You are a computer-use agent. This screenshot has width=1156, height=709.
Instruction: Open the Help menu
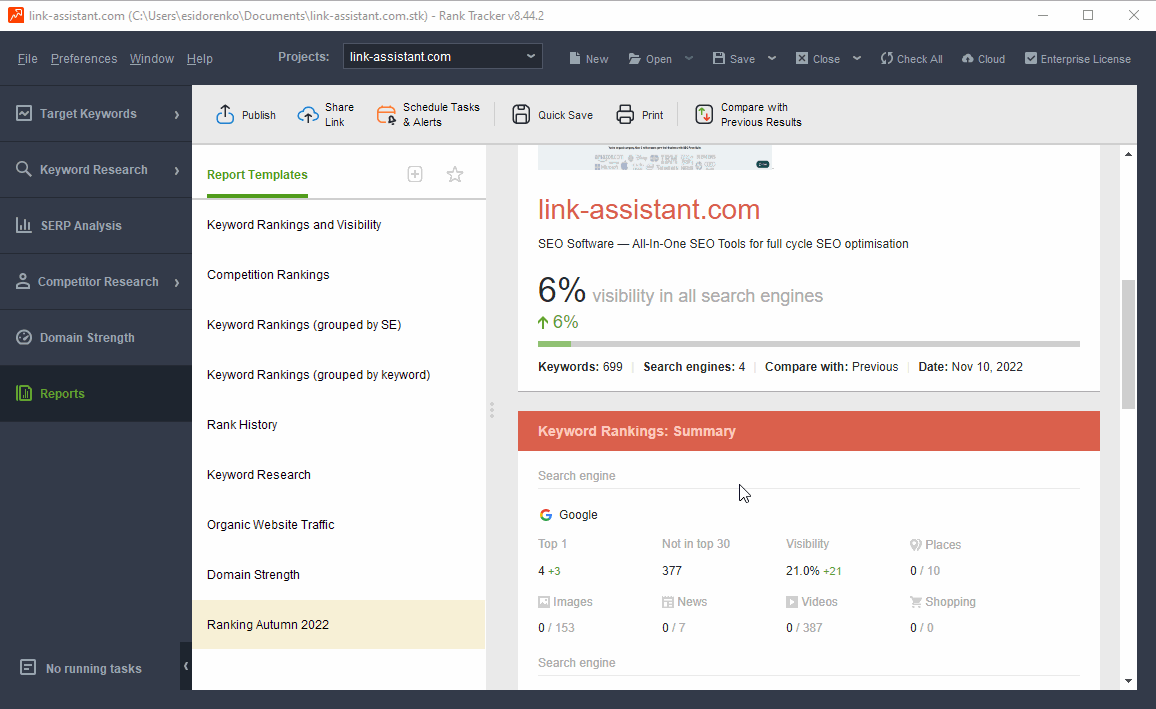pos(200,58)
